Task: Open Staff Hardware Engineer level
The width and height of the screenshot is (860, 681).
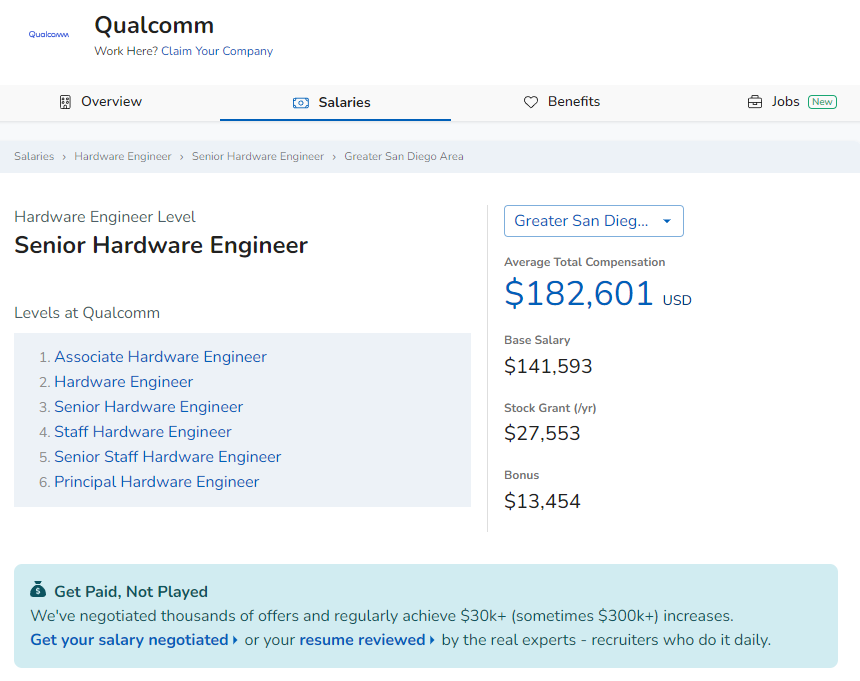Action: coord(143,432)
